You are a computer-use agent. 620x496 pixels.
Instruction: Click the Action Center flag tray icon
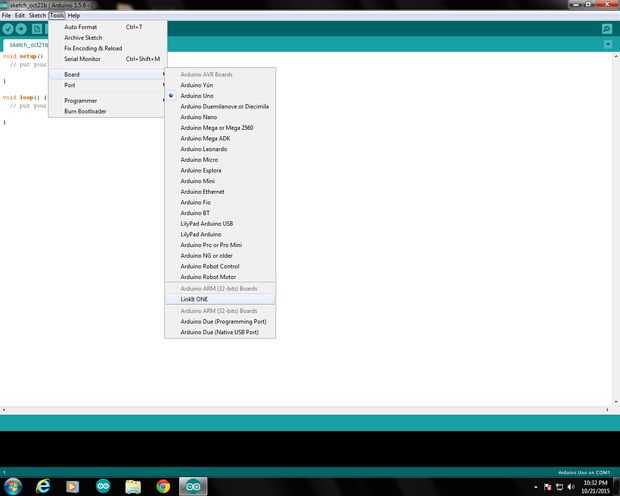[x=548, y=487]
